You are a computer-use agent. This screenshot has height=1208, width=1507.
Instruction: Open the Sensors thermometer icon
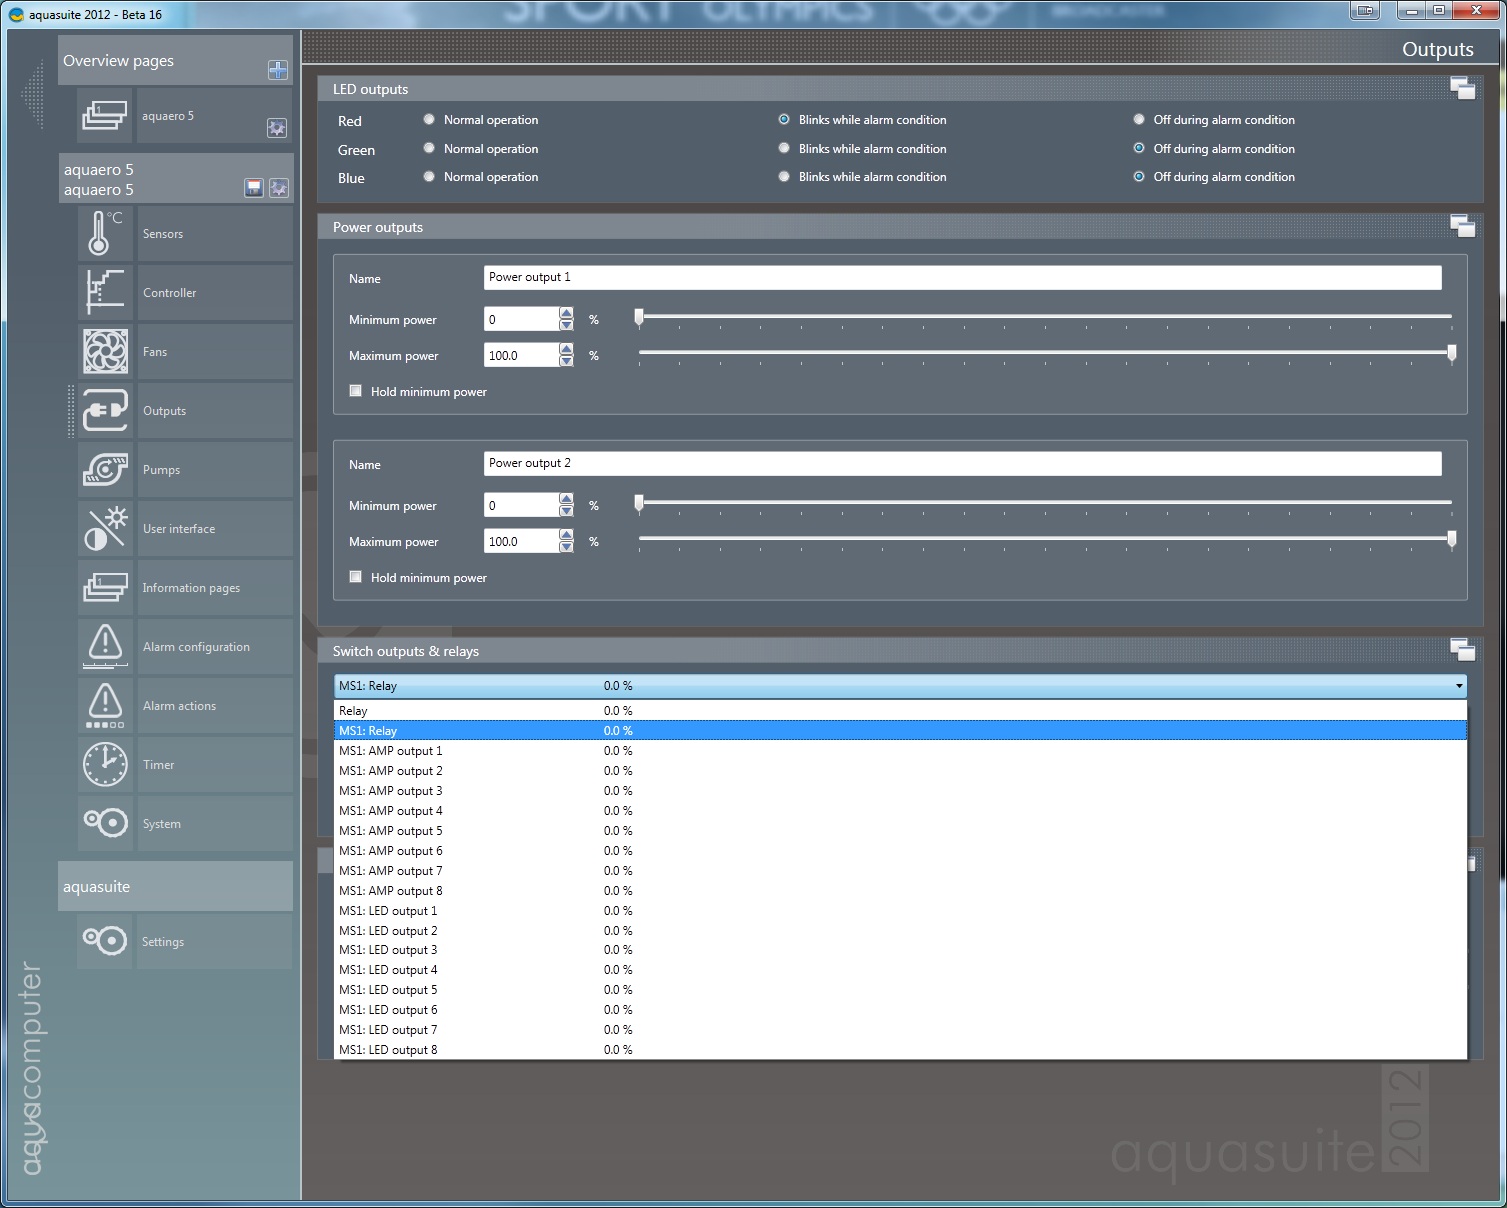coord(105,233)
